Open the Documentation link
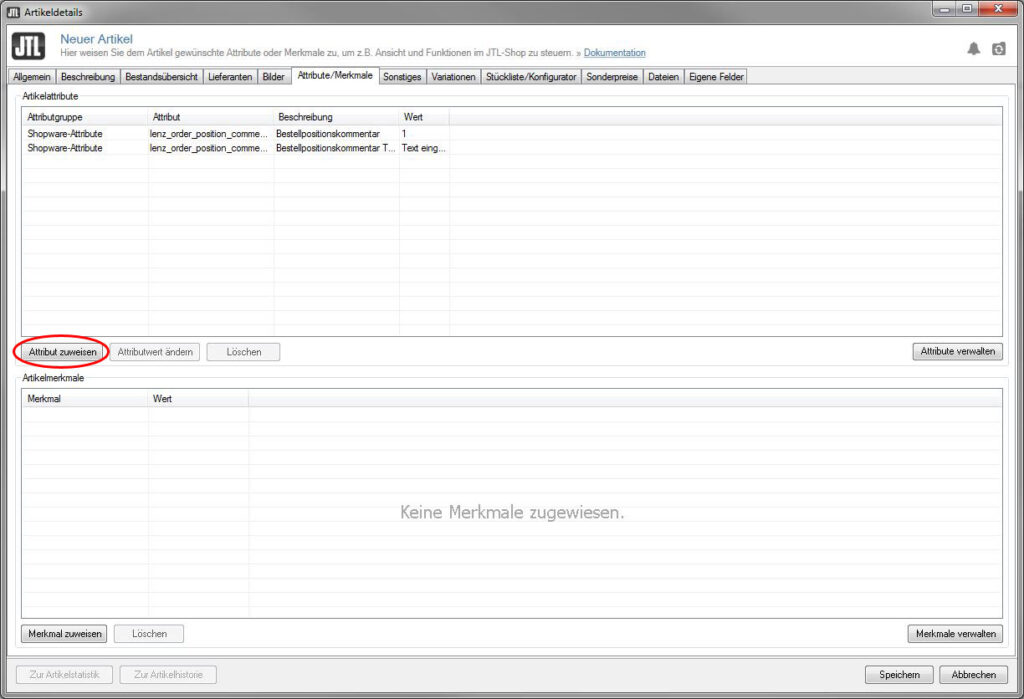This screenshot has height=699, width=1024. point(614,53)
